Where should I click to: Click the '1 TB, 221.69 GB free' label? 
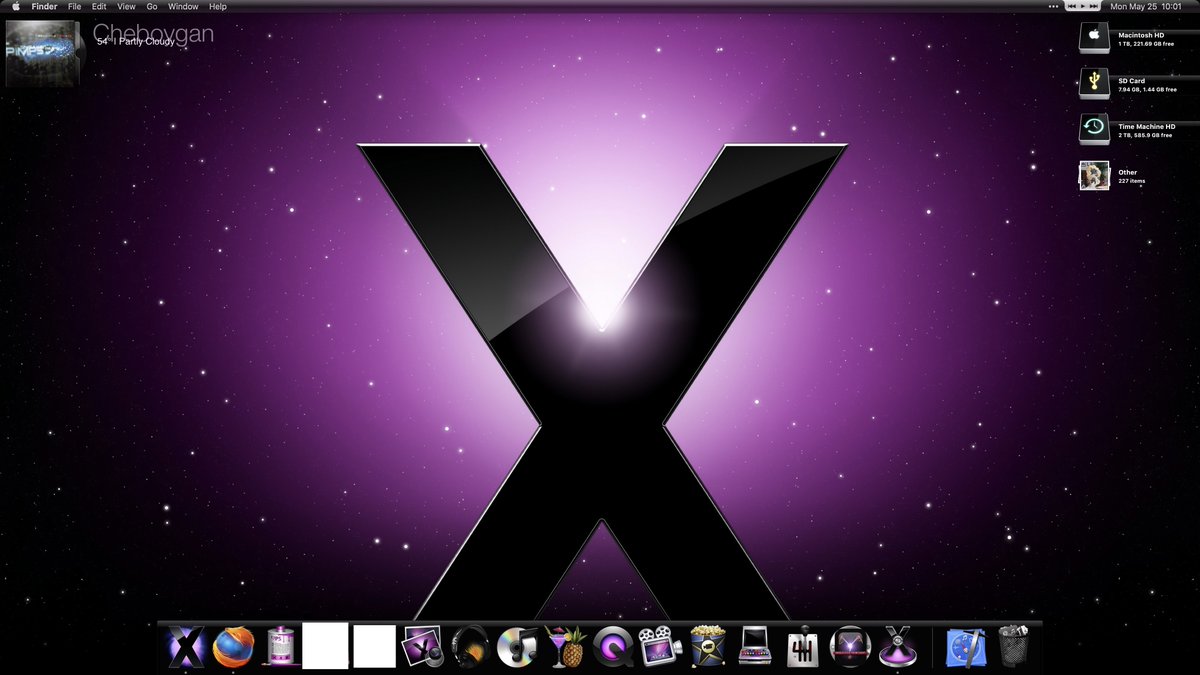(x=1147, y=44)
